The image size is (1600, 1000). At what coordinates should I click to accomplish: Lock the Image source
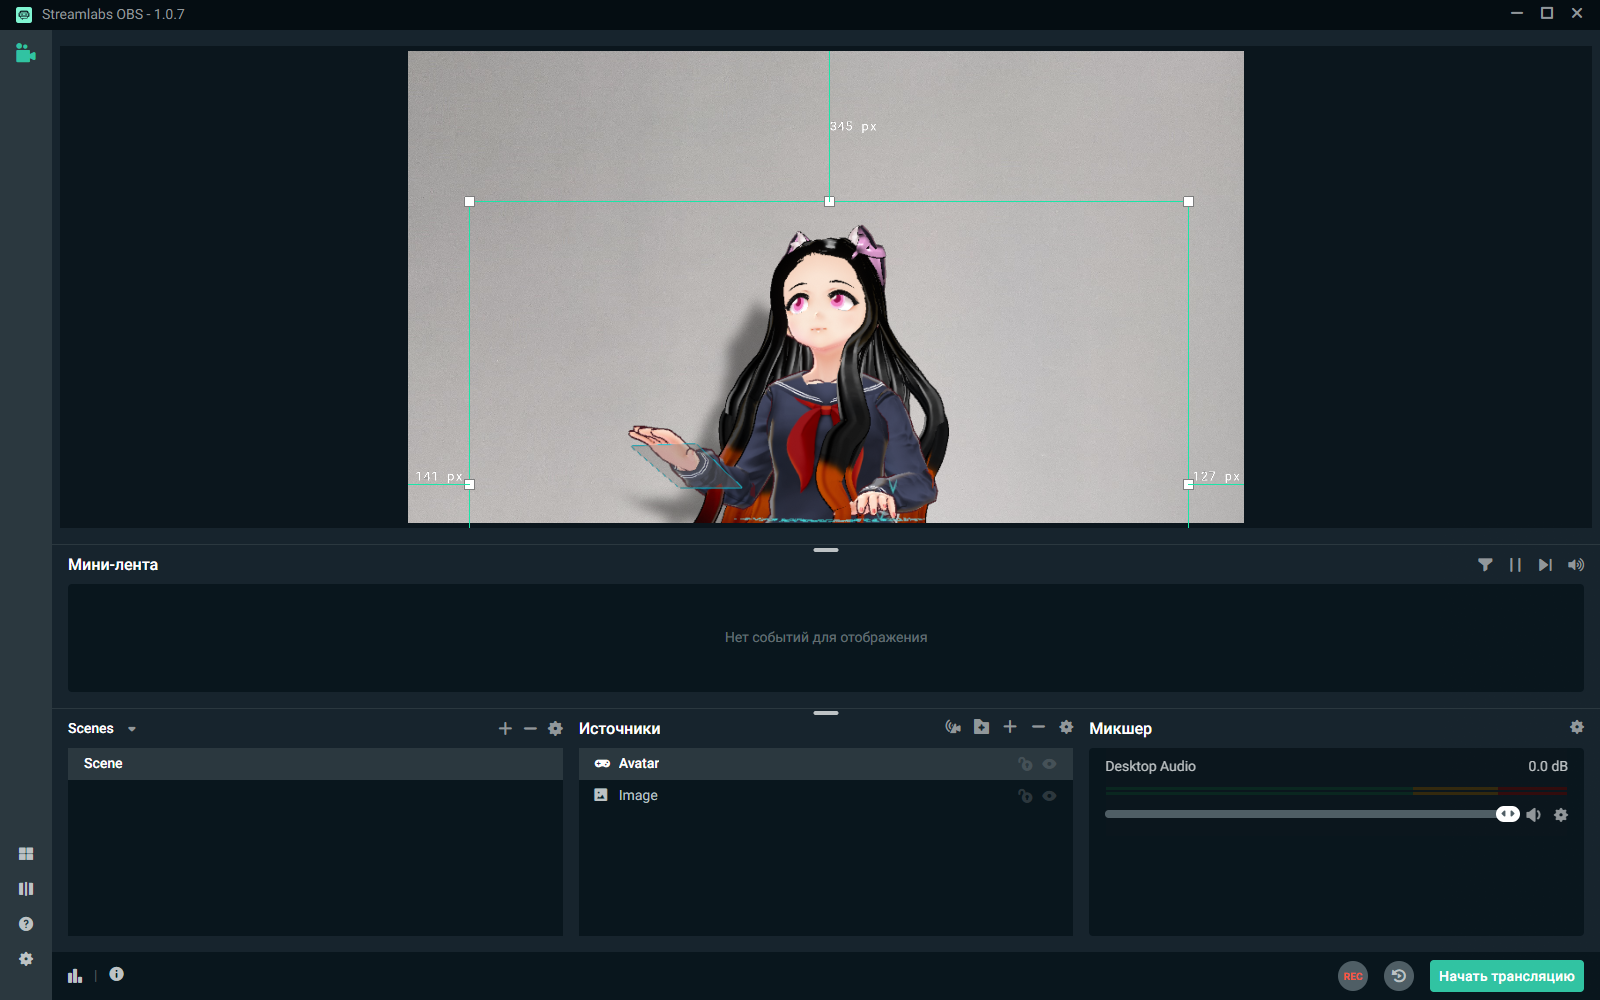coord(1025,796)
